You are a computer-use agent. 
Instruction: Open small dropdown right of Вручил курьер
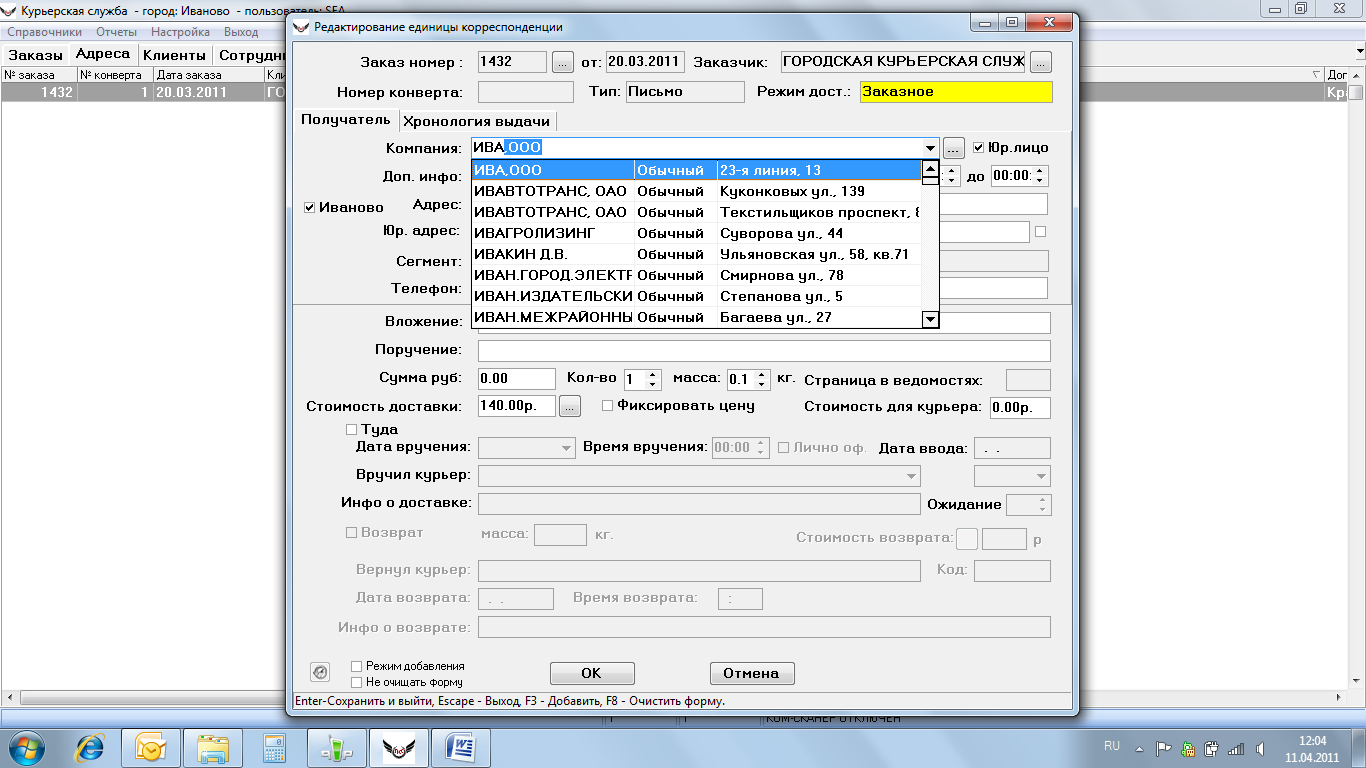[1042, 476]
